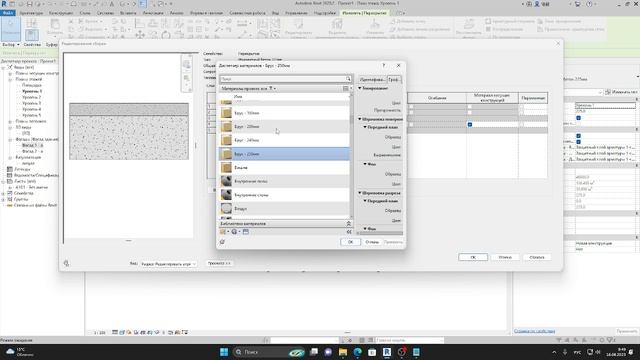Toggle first-row wrapping checkbox in layers table

click(411, 107)
